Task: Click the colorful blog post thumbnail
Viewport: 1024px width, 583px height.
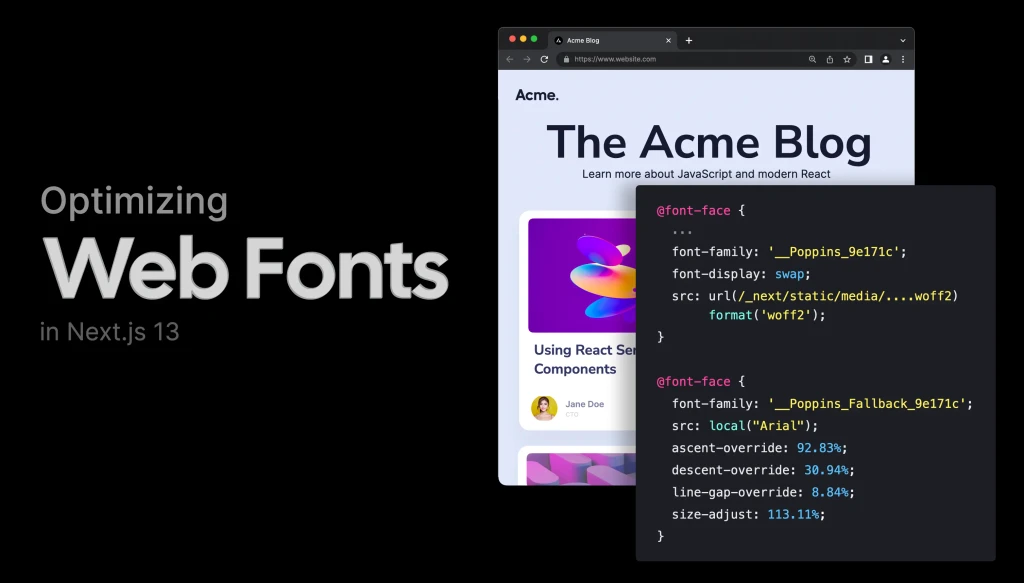Action: pos(582,276)
